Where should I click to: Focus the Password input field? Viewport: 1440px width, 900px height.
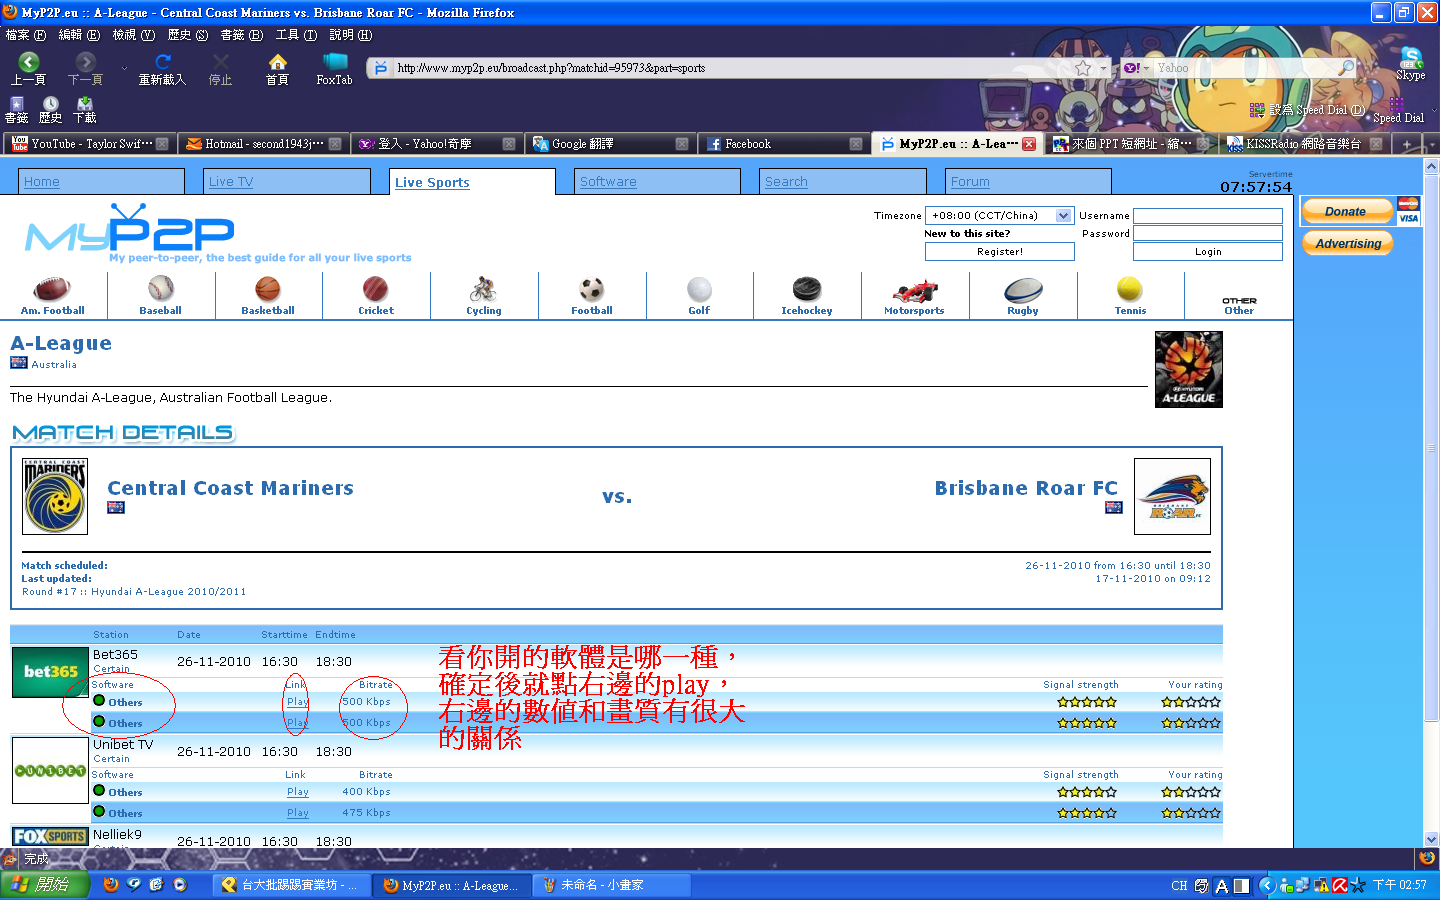1208,233
